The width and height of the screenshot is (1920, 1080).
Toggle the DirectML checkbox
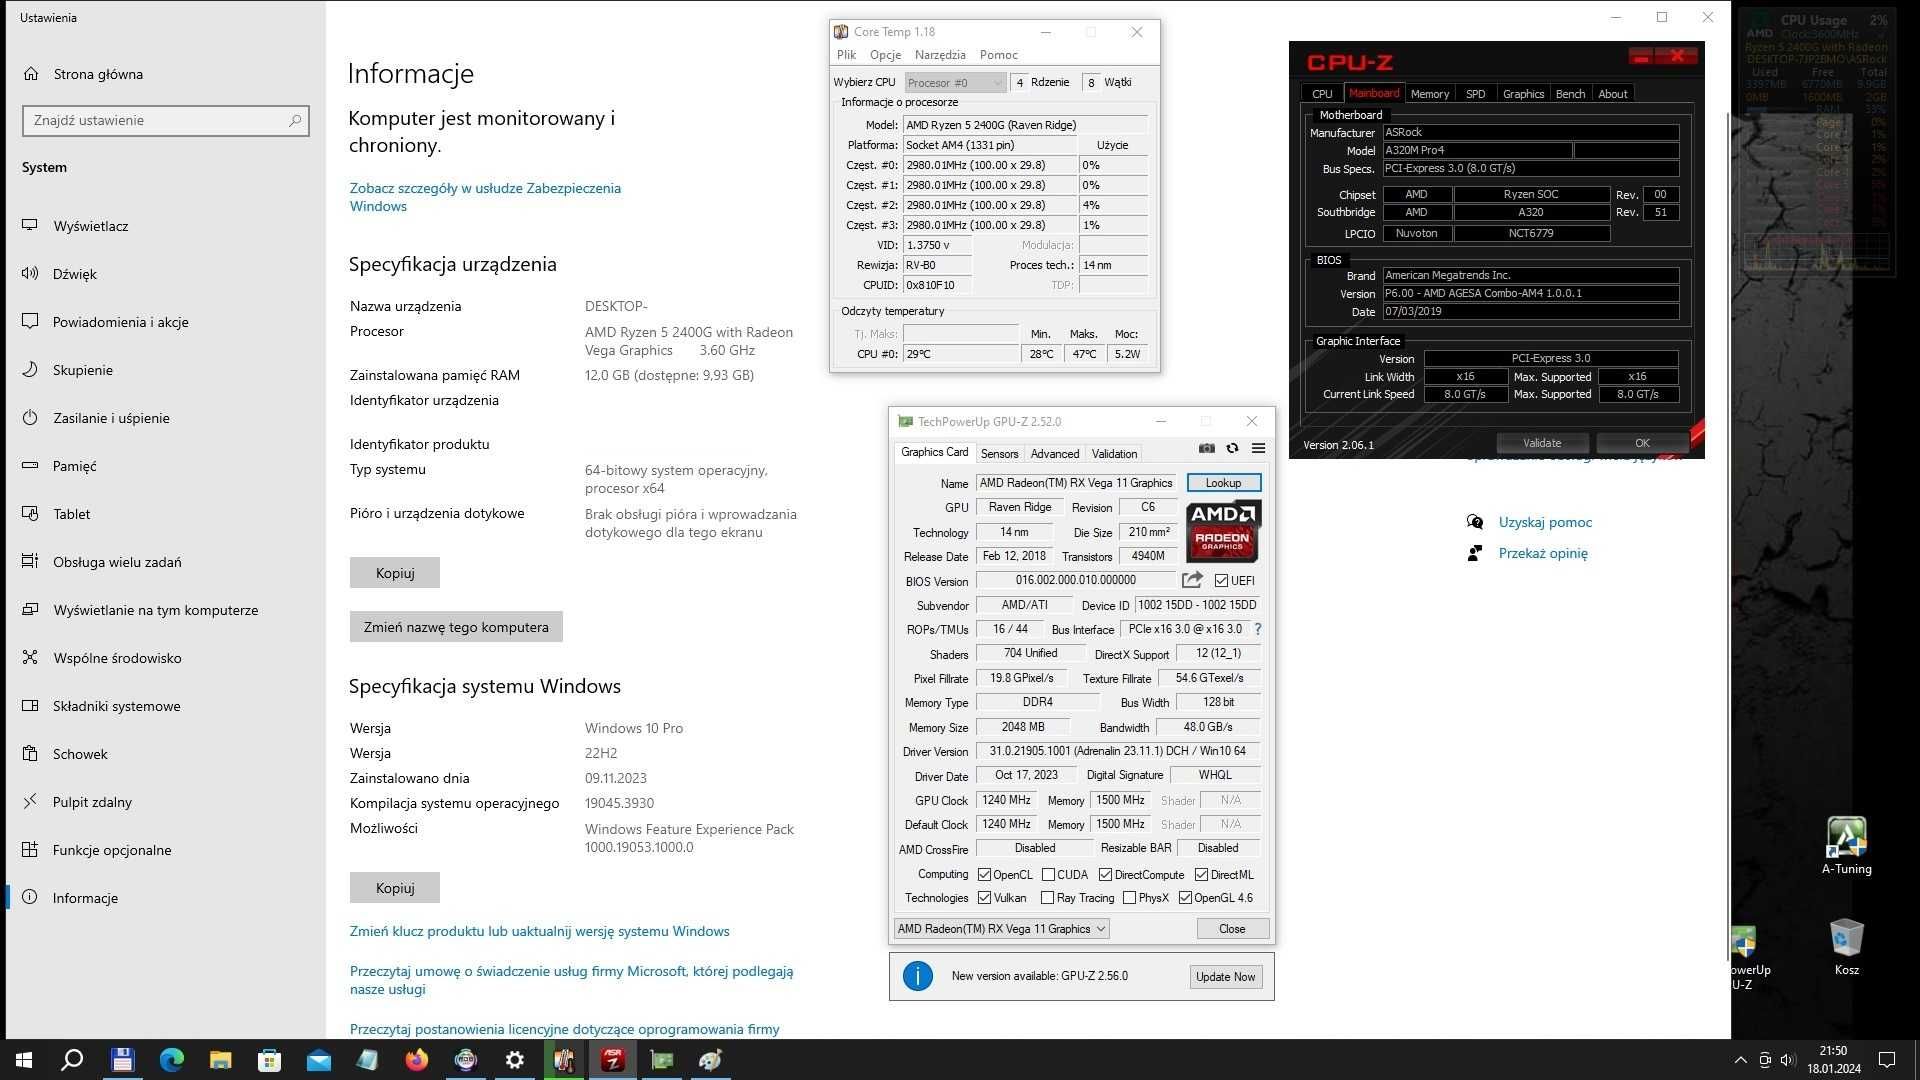pyautogui.click(x=1201, y=874)
